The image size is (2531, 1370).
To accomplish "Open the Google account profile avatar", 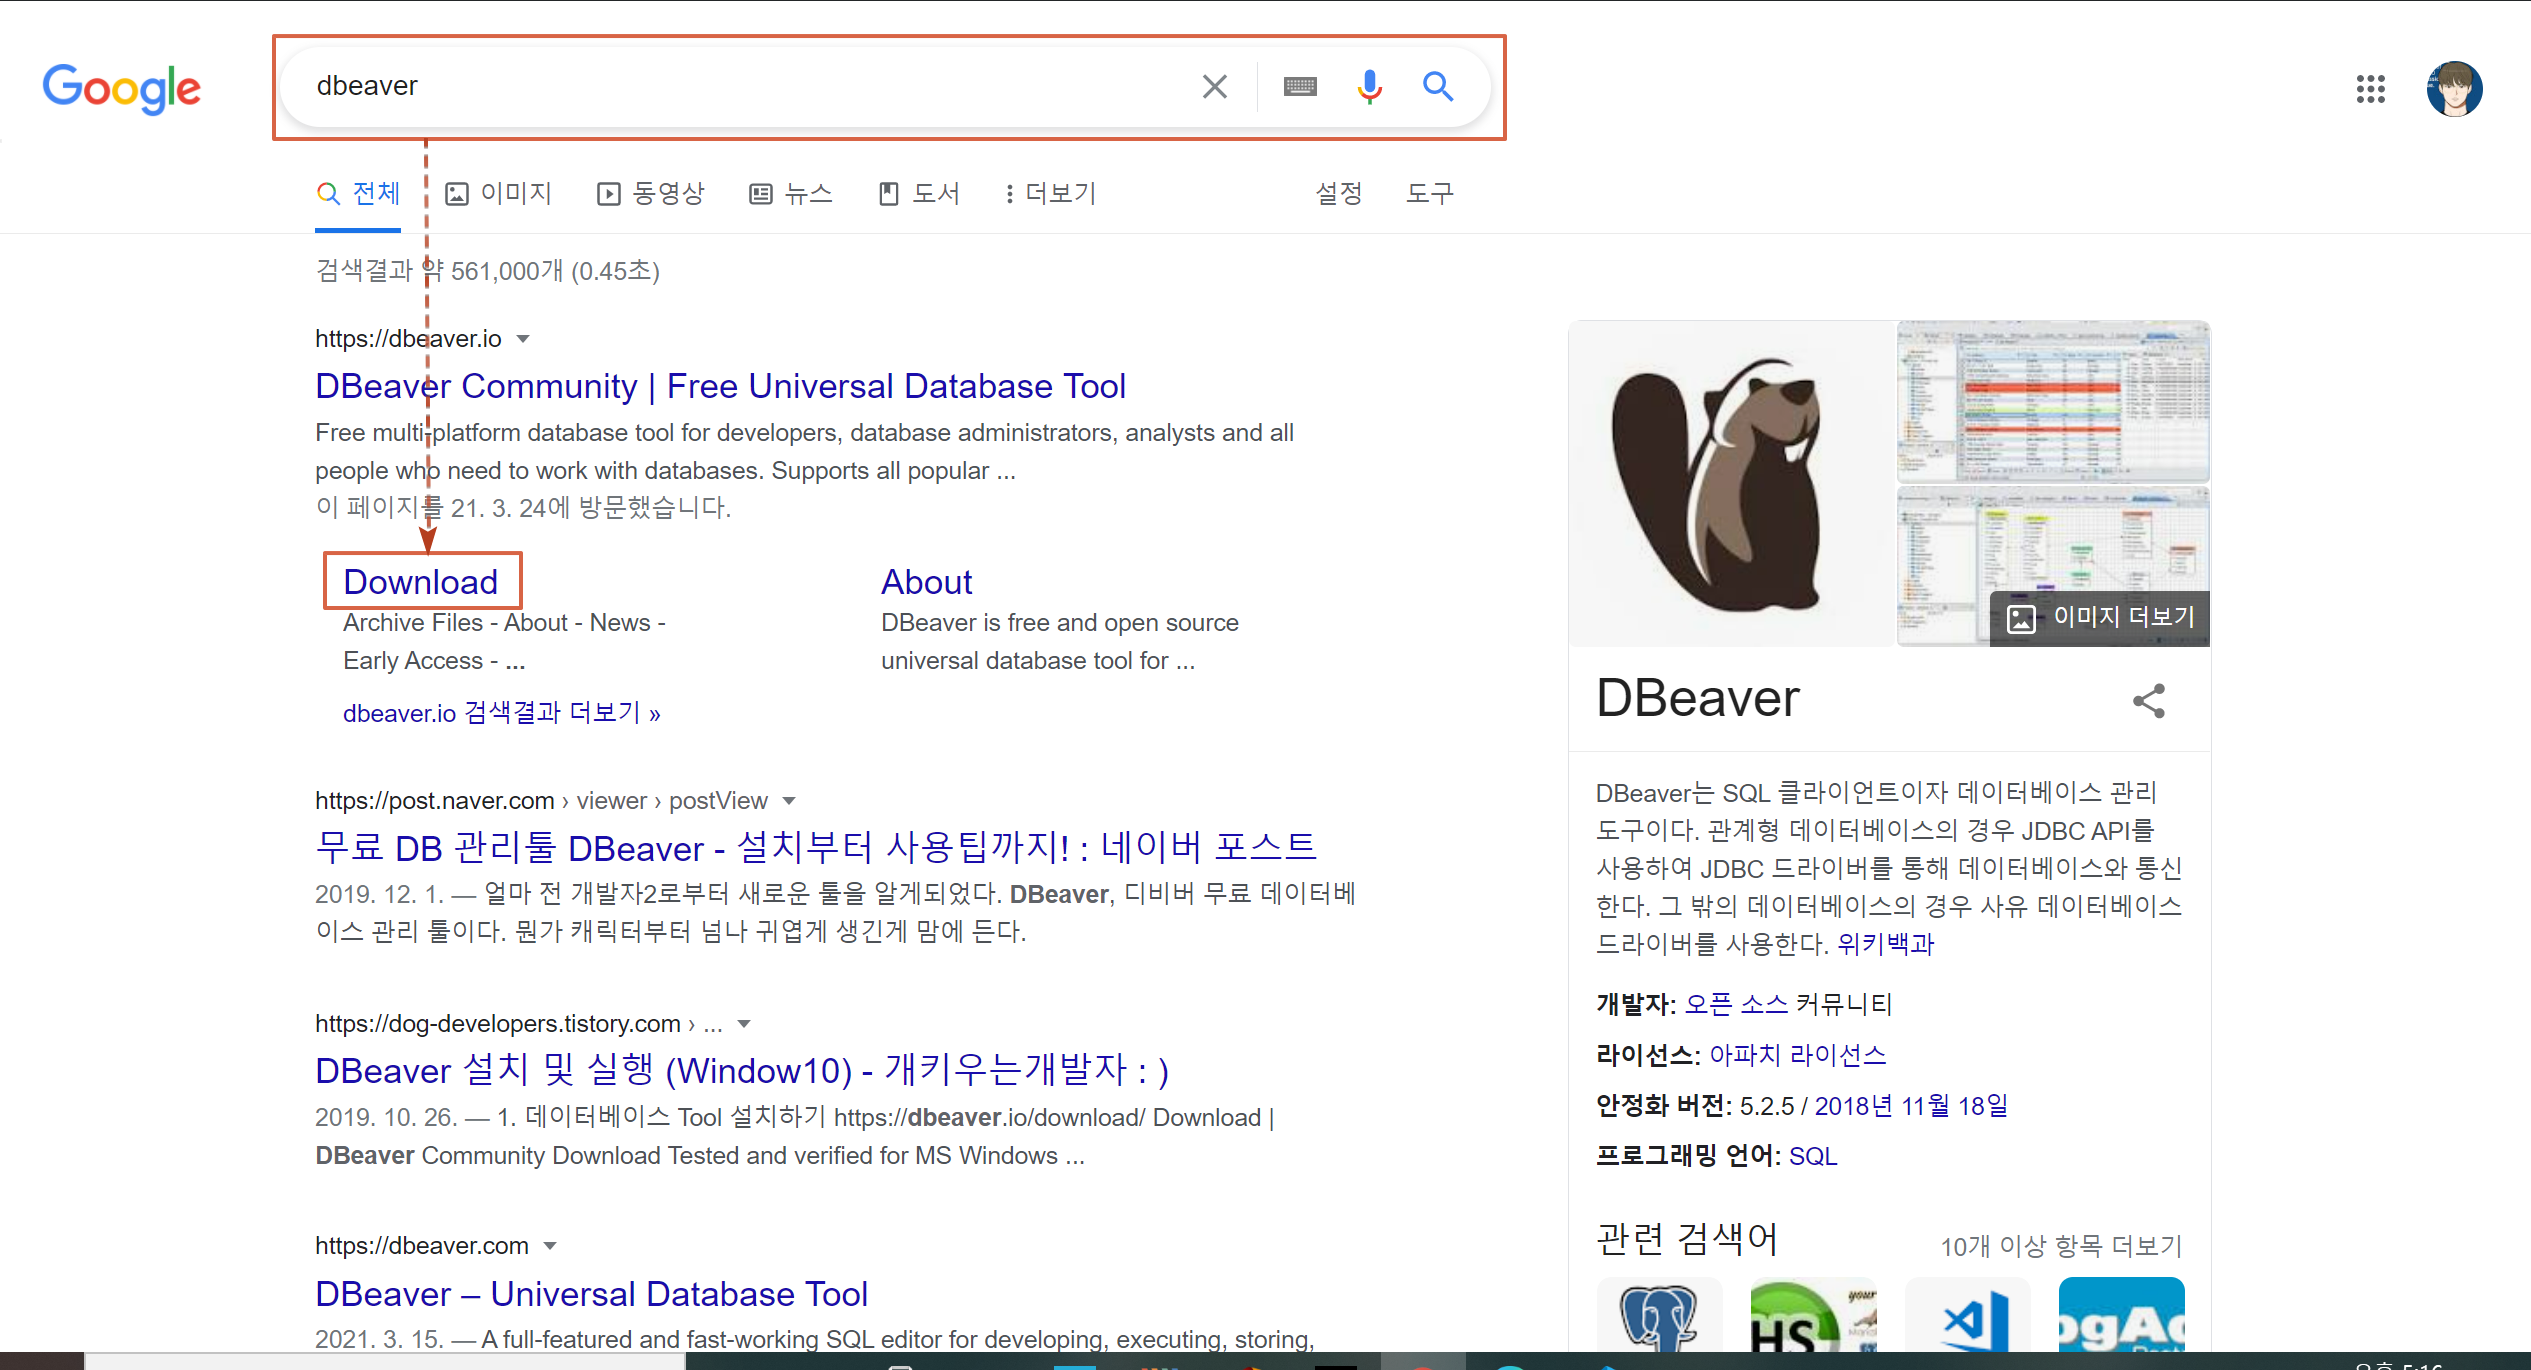I will (x=2454, y=89).
